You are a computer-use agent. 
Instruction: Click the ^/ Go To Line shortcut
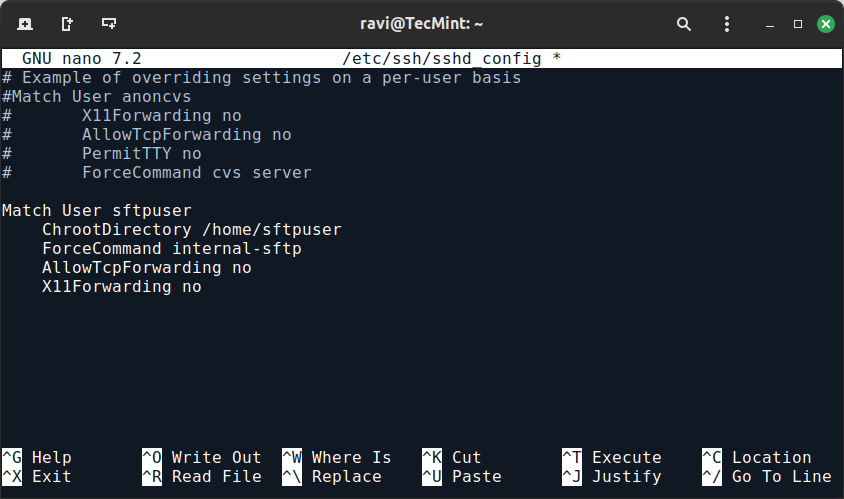767,477
